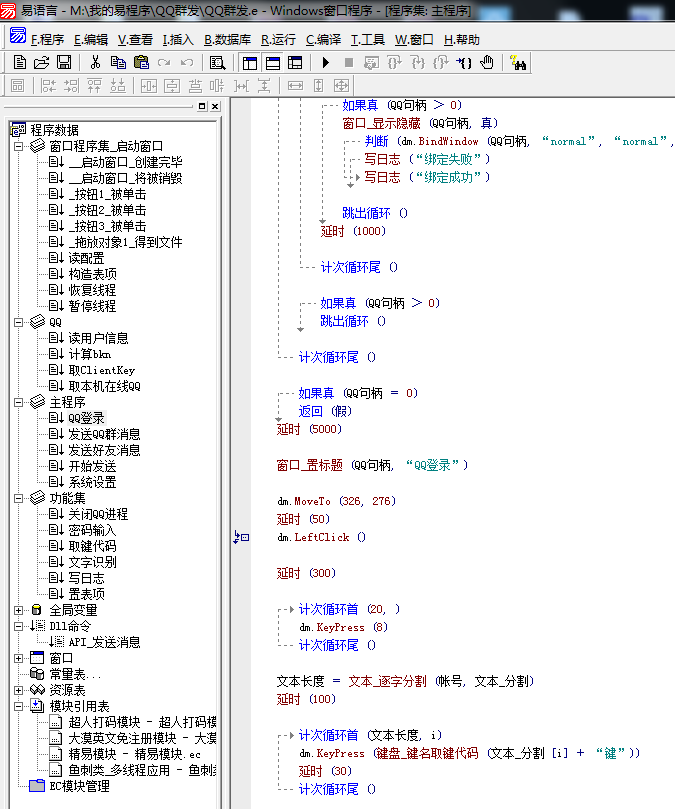The height and width of the screenshot is (809, 675).
Task: Close the left program panel
Action: click(x=215, y=106)
